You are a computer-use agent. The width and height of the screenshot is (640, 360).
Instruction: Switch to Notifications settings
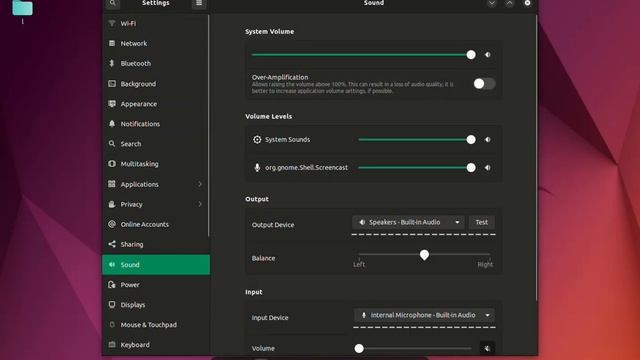[156, 124]
